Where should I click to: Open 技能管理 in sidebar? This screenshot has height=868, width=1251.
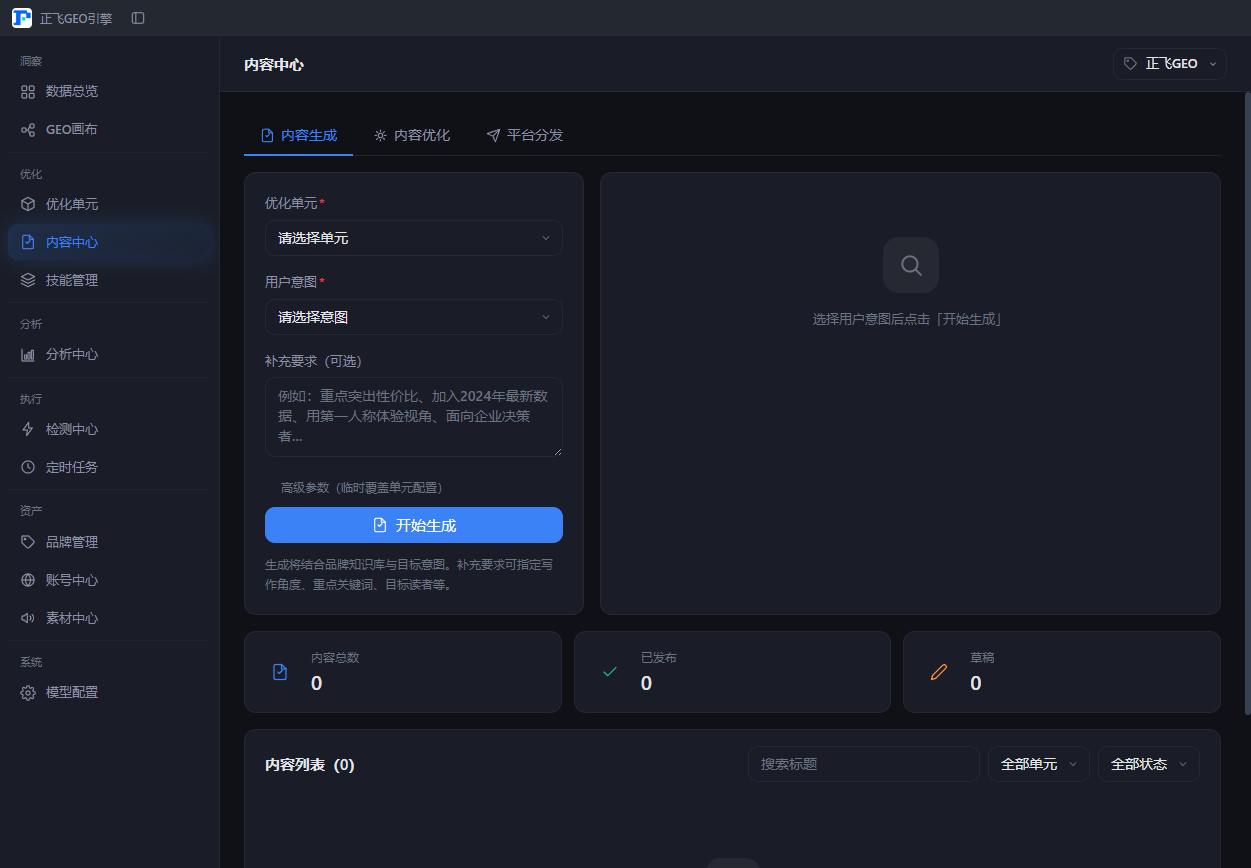[x=109, y=280]
